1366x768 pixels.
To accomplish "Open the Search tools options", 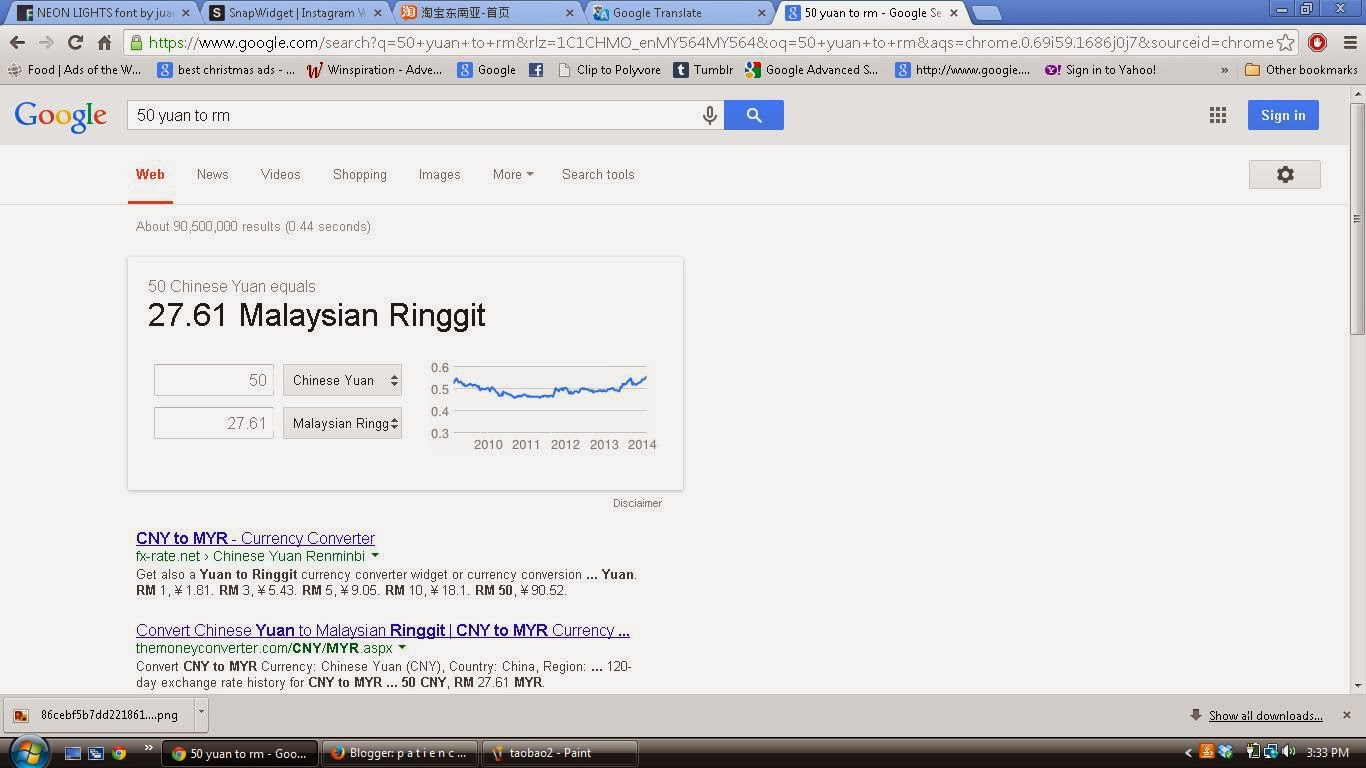I will 598,174.
